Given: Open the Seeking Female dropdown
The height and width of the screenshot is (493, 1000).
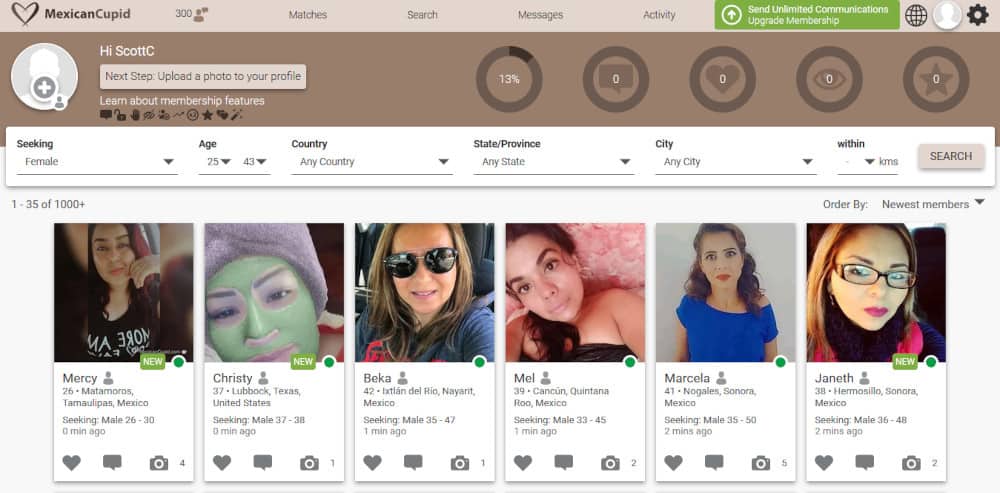Looking at the screenshot, I should point(97,162).
